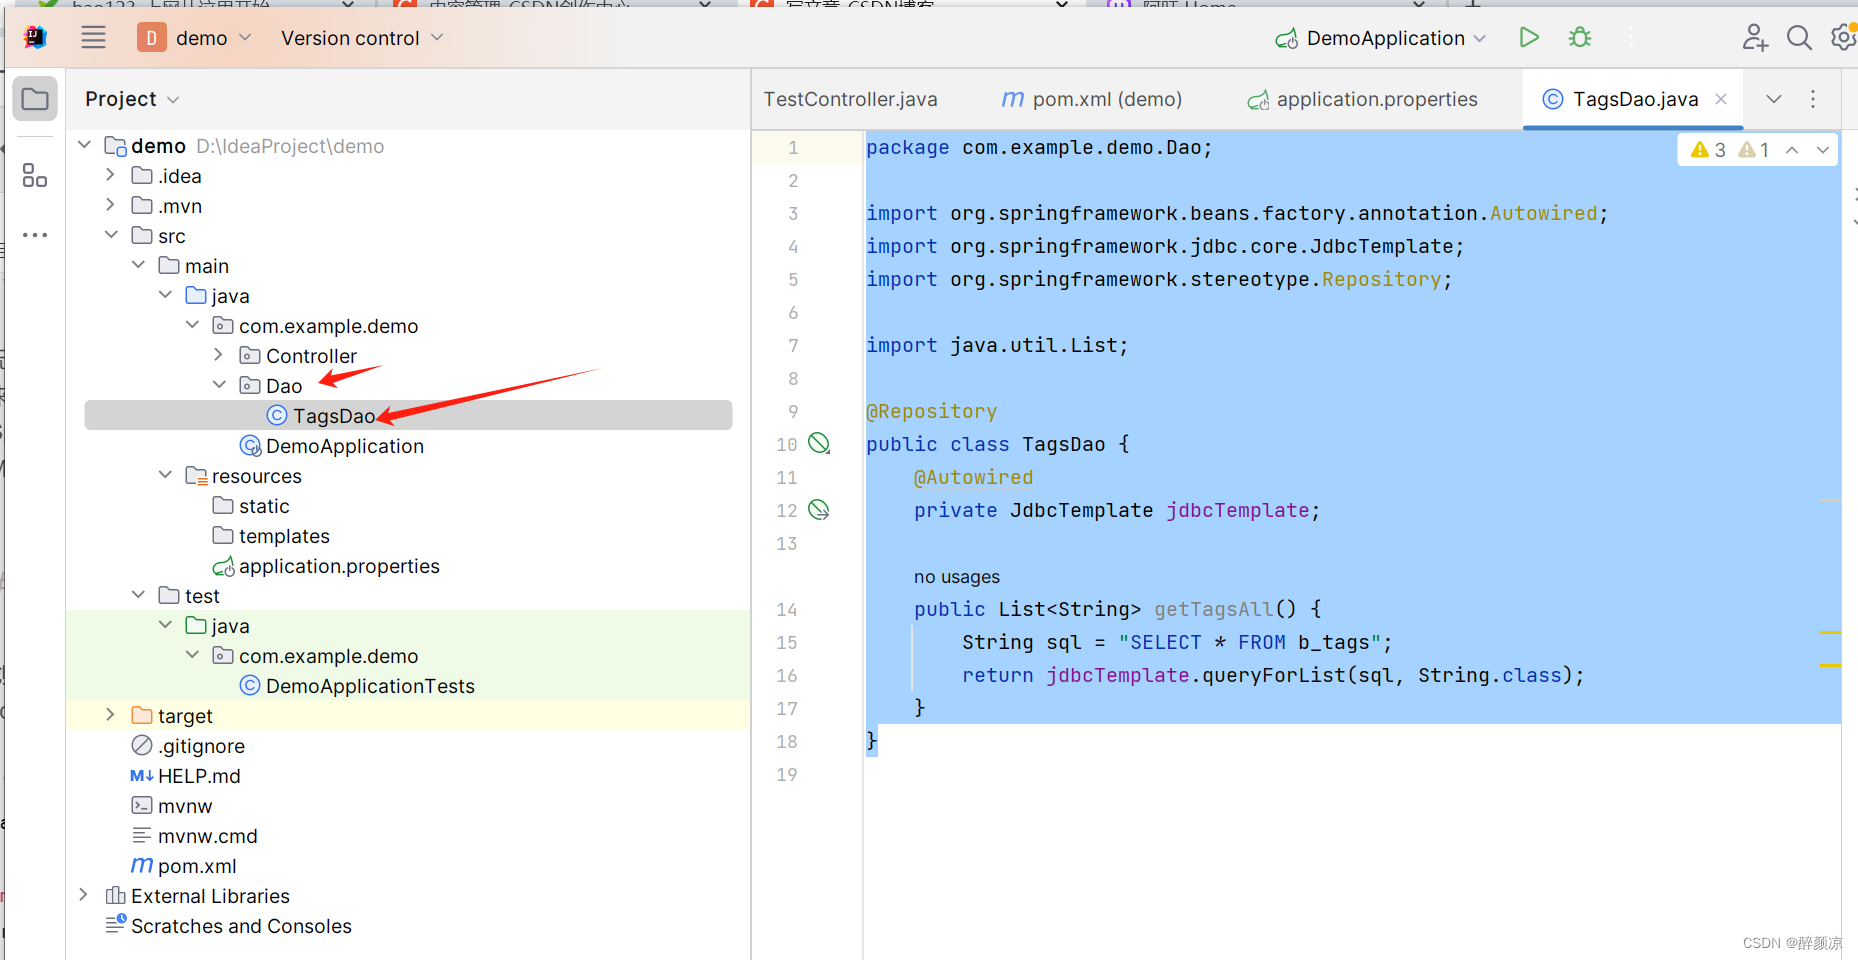This screenshot has width=1858, height=960.
Task: Open the main hamburger menu
Action: click(x=93, y=38)
